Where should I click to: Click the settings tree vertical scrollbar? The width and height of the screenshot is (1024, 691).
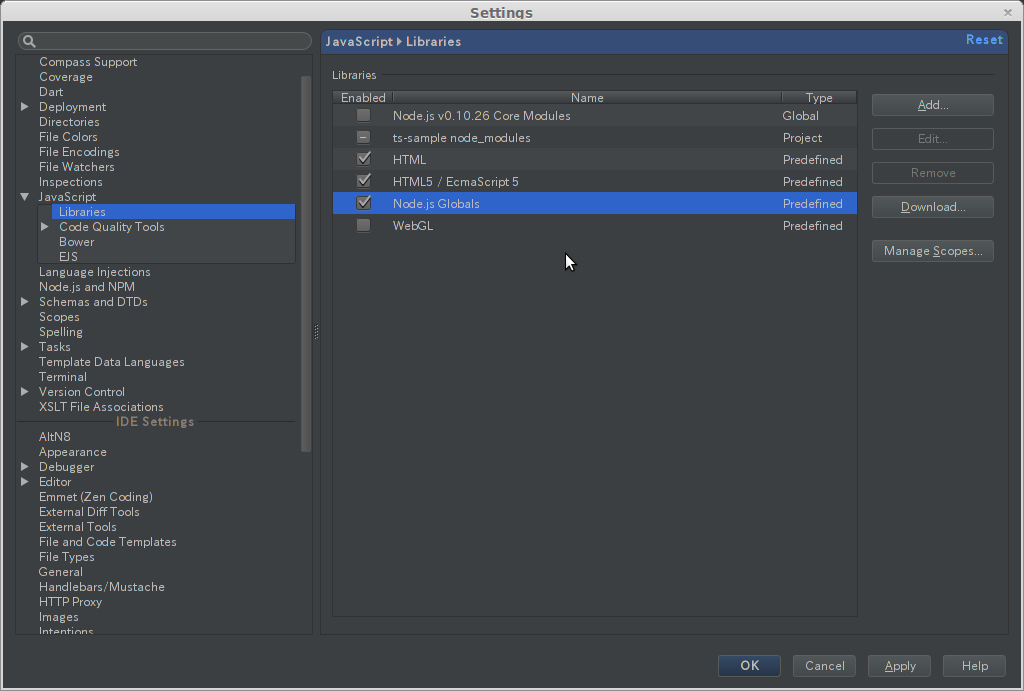click(x=306, y=263)
